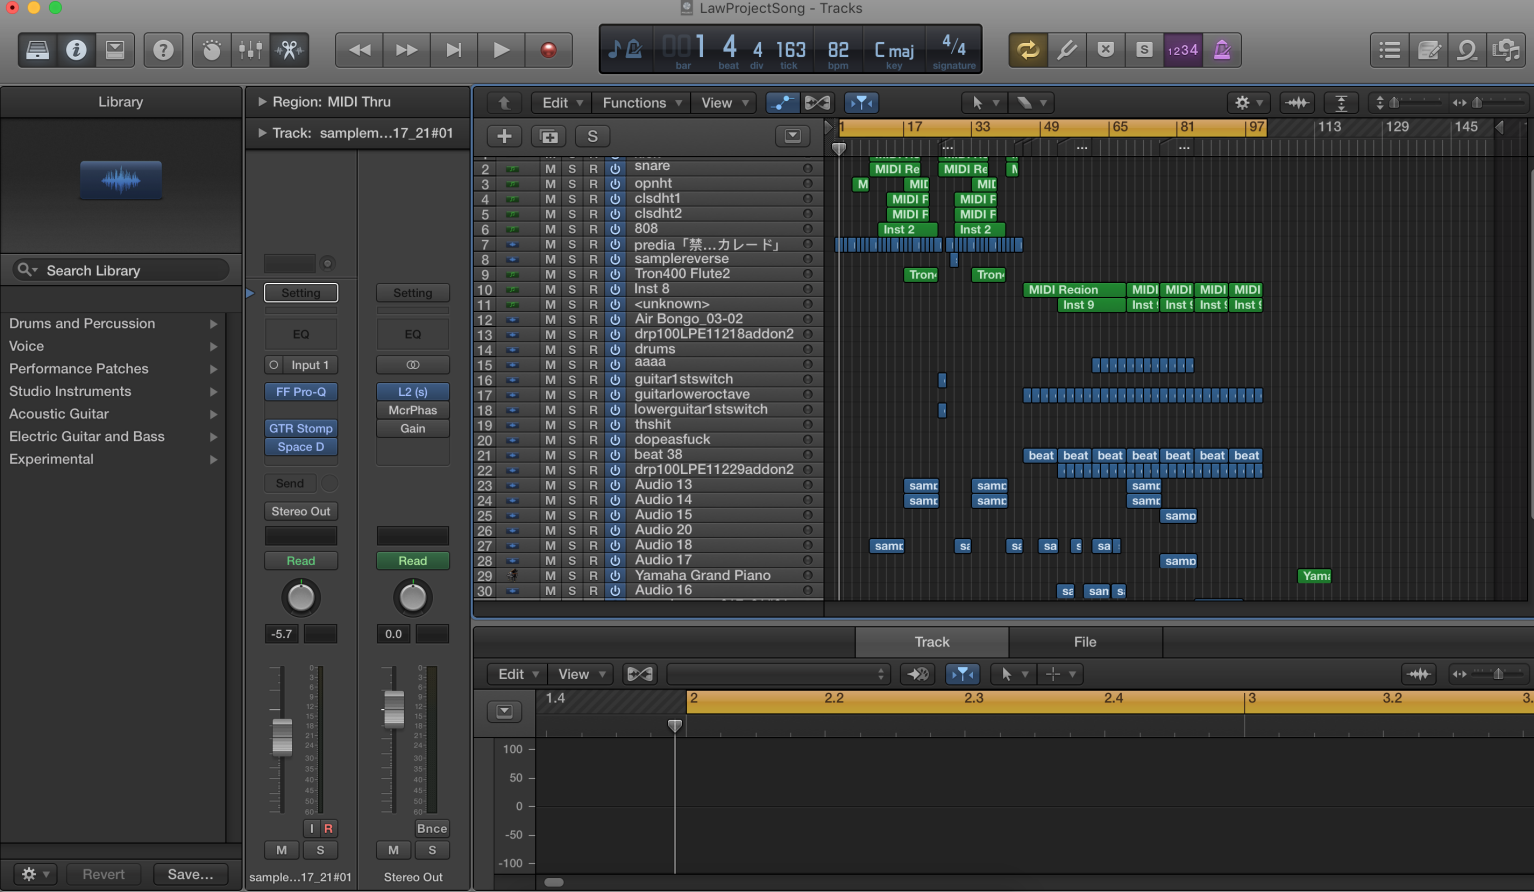Click the Bnce bounce button
The height and width of the screenshot is (892, 1534).
432,828
